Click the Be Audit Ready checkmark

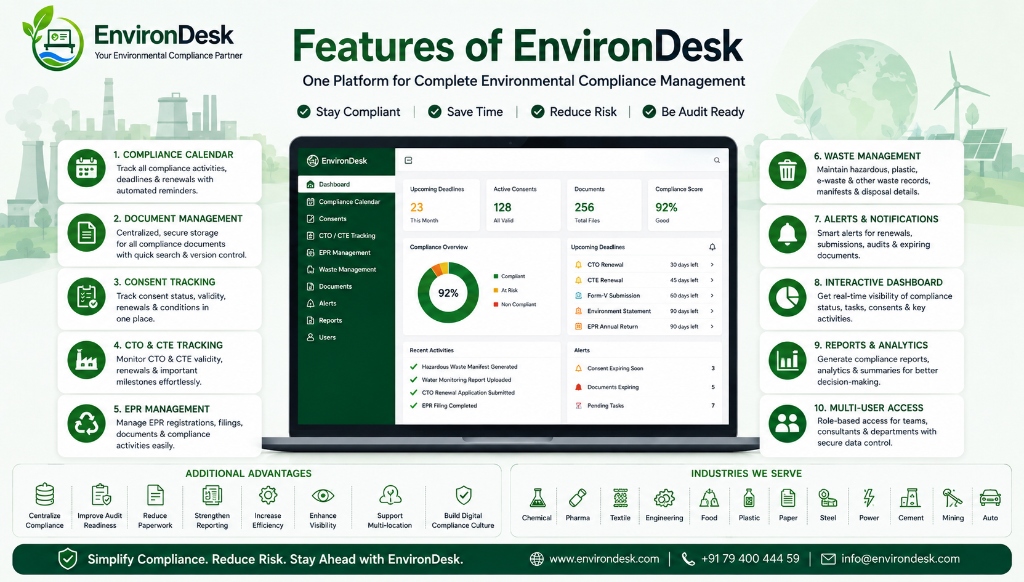click(x=649, y=112)
